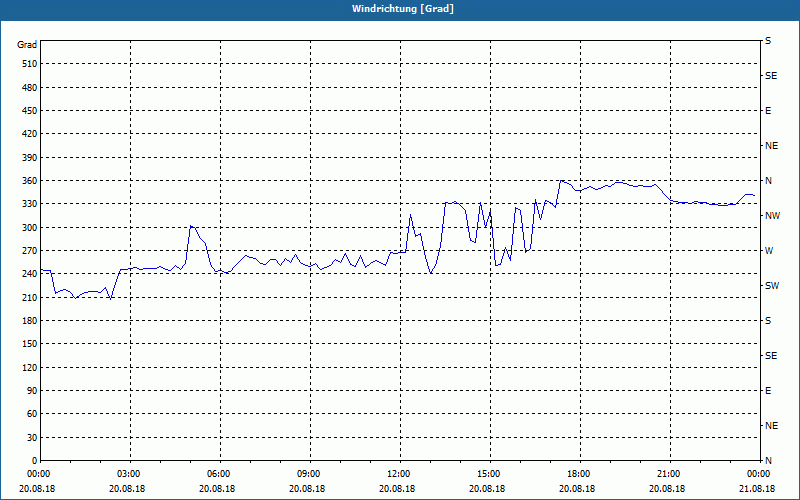Select the 330 y-axis value

(30, 204)
